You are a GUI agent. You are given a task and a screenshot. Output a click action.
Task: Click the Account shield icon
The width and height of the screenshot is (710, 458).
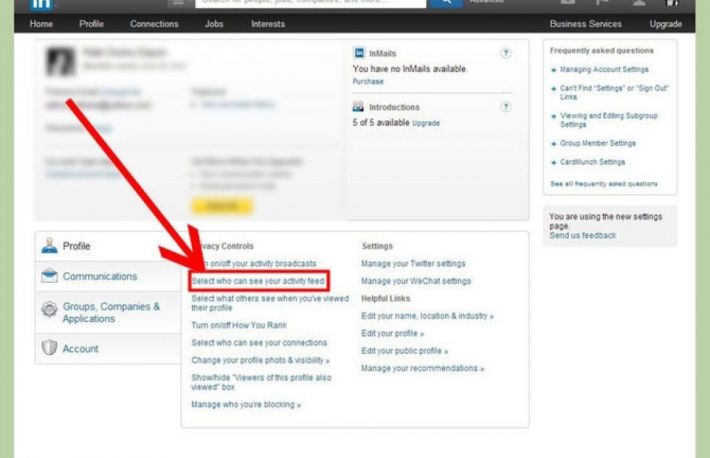coord(48,348)
